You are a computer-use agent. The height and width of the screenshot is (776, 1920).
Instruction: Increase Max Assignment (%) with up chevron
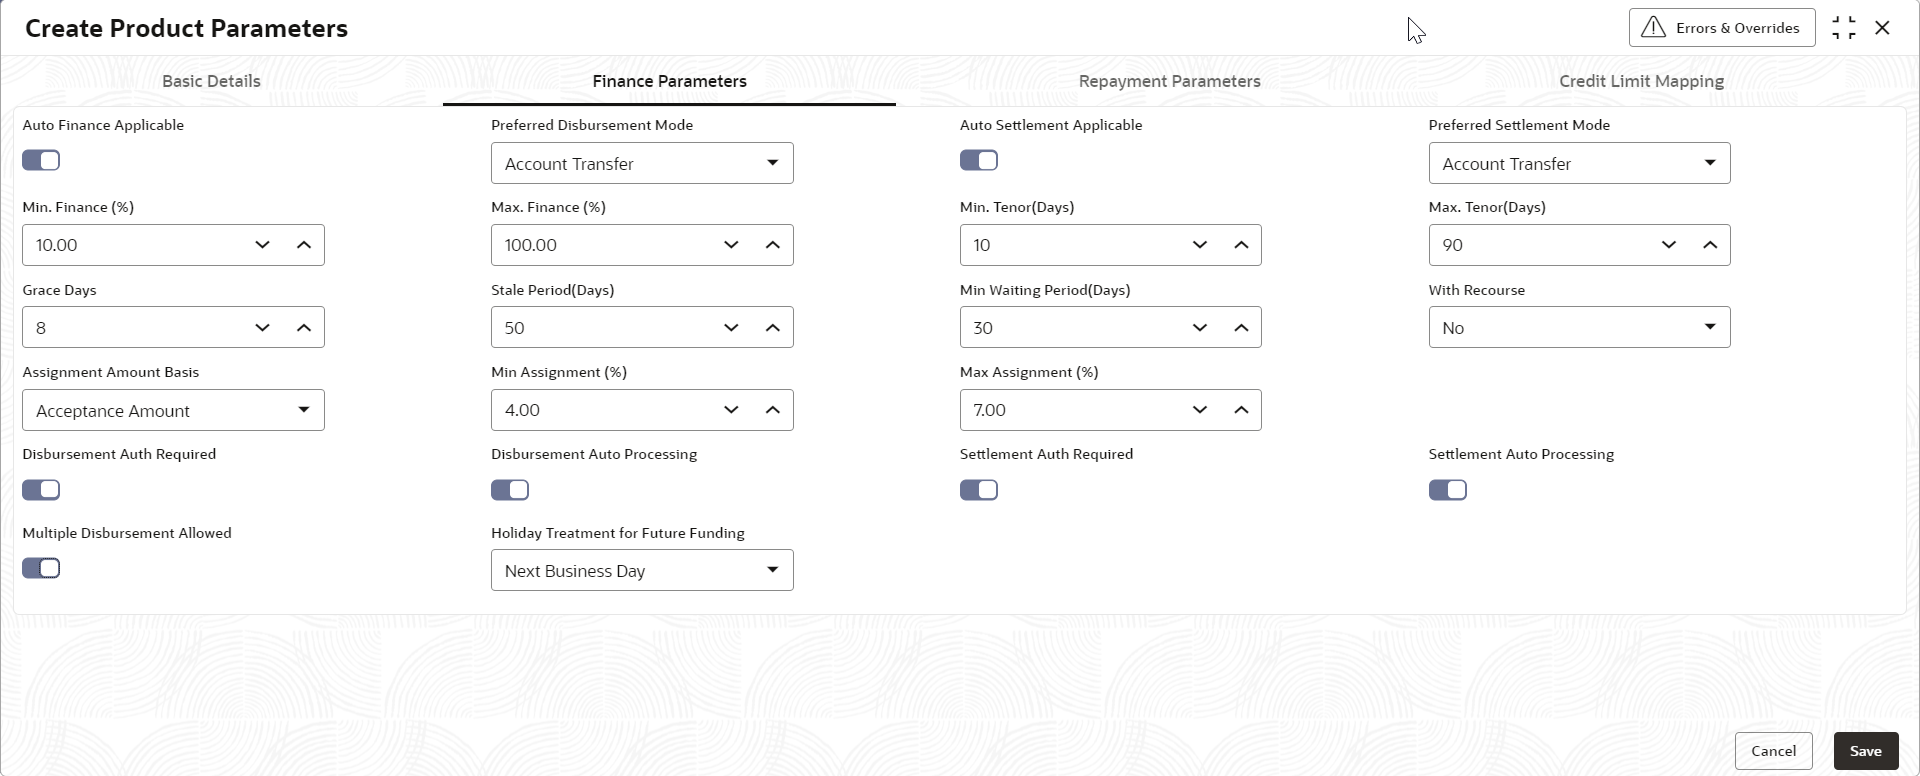(1241, 410)
